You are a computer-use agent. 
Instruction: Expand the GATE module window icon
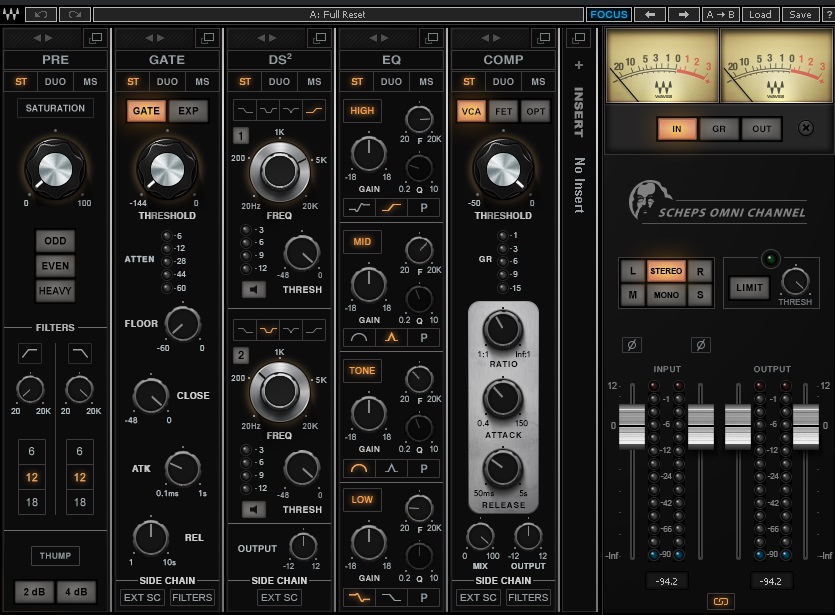tap(208, 38)
